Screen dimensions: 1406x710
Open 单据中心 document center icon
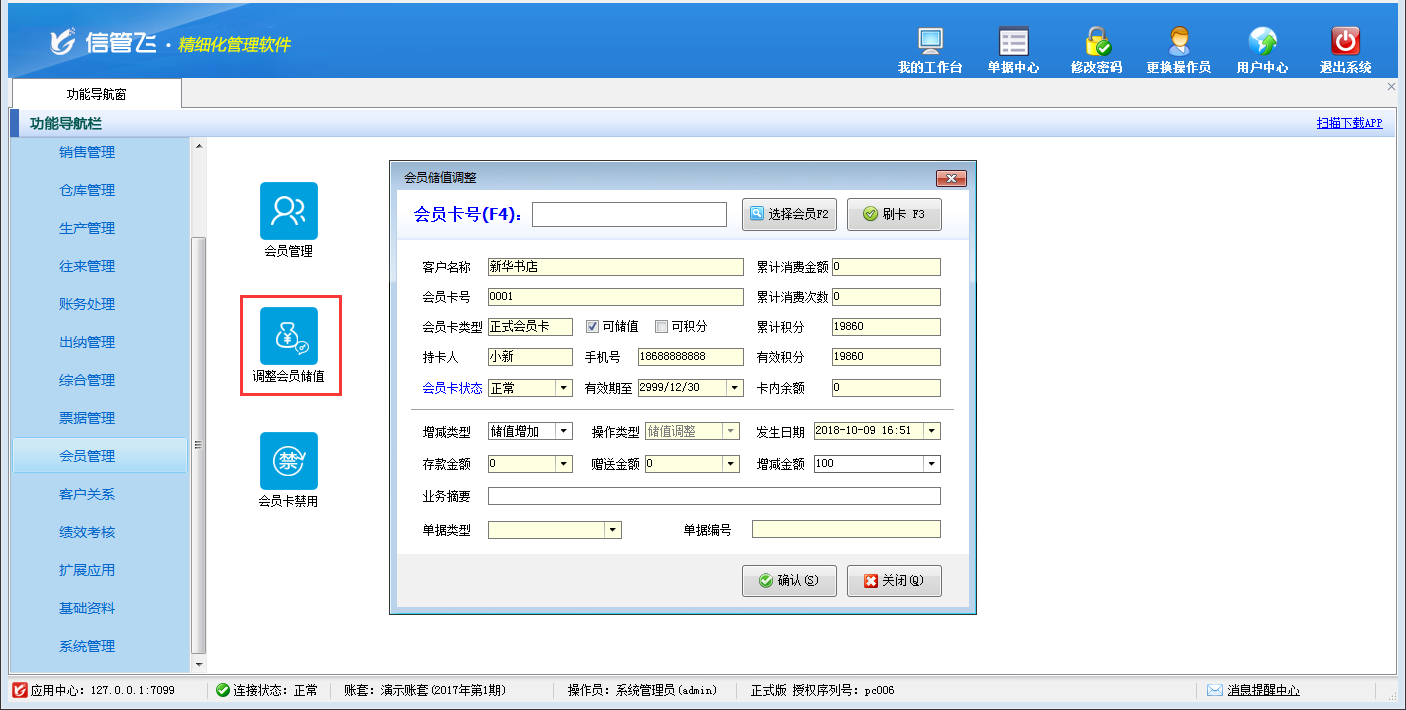click(1013, 41)
